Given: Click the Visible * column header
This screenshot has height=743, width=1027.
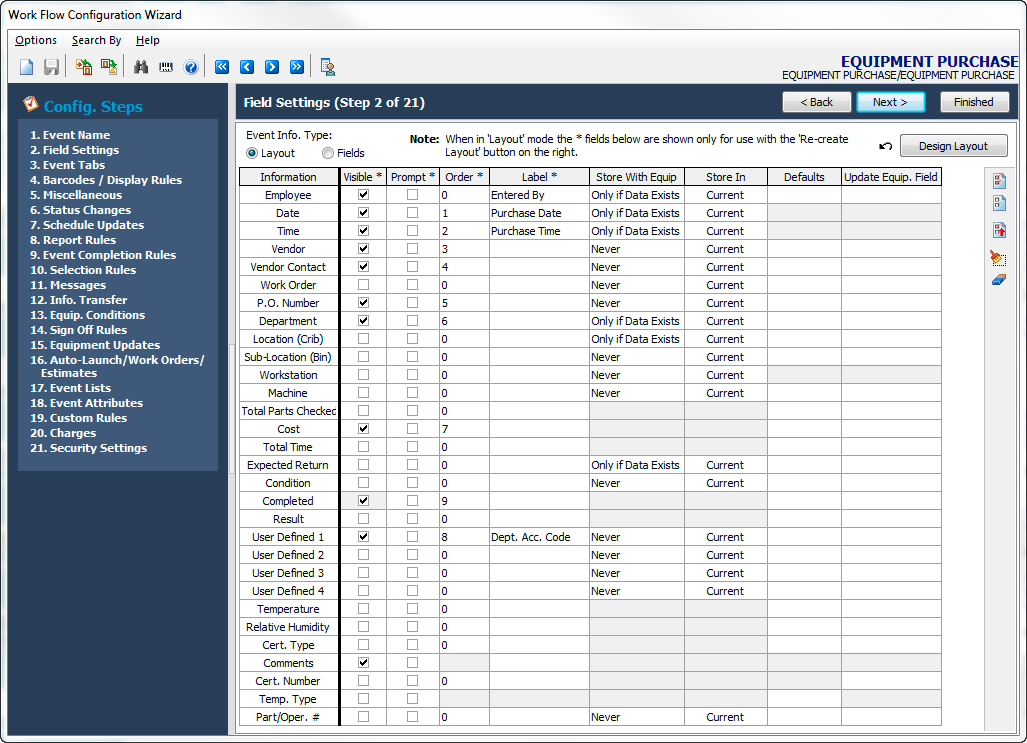Looking at the screenshot, I should 363,177.
